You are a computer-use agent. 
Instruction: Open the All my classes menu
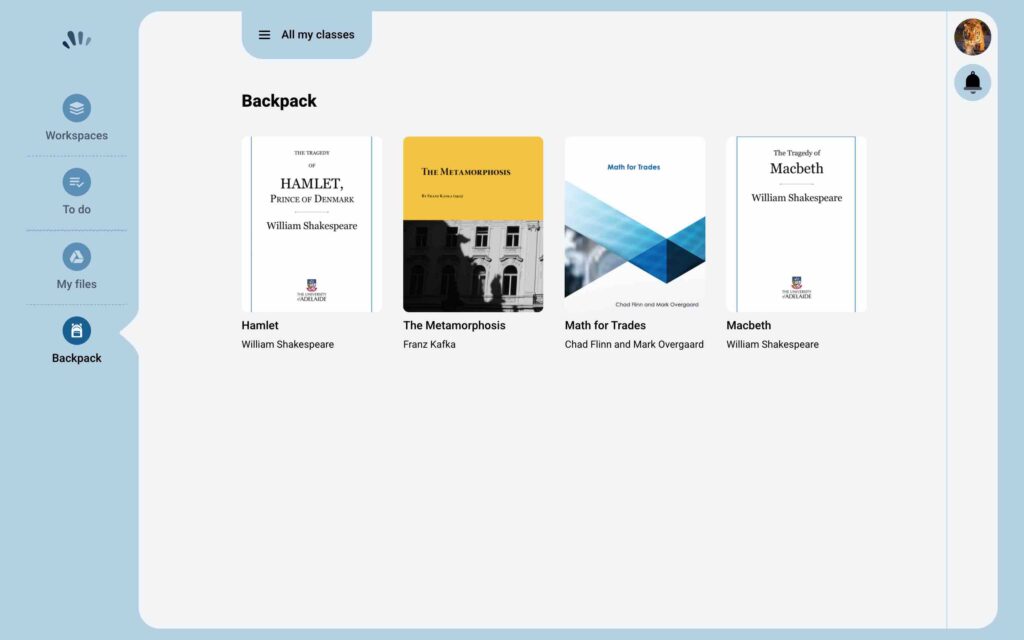315,34
